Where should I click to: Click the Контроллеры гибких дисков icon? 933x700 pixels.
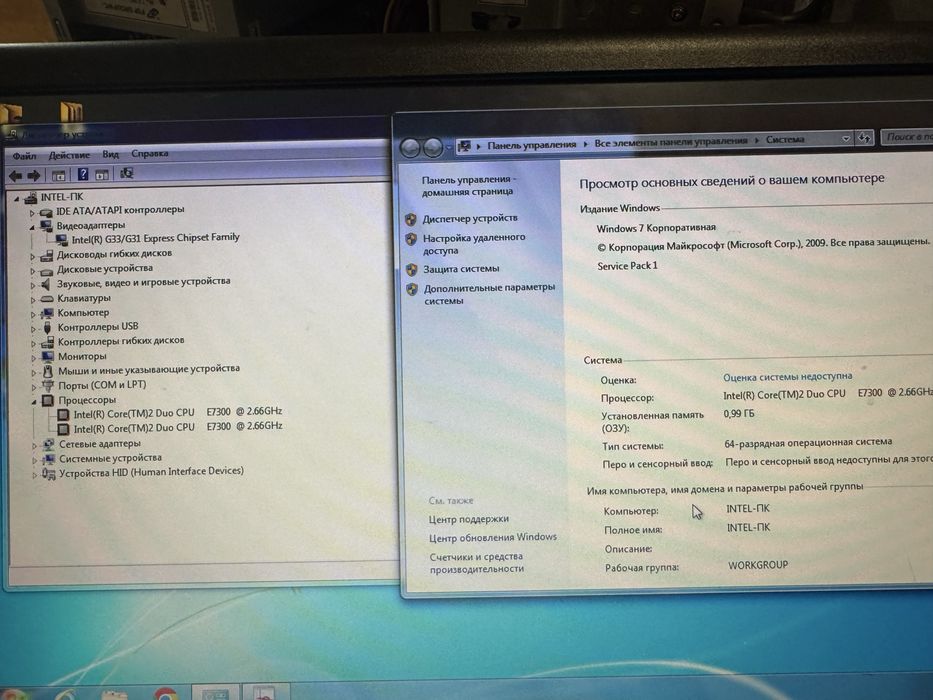coord(48,342)
